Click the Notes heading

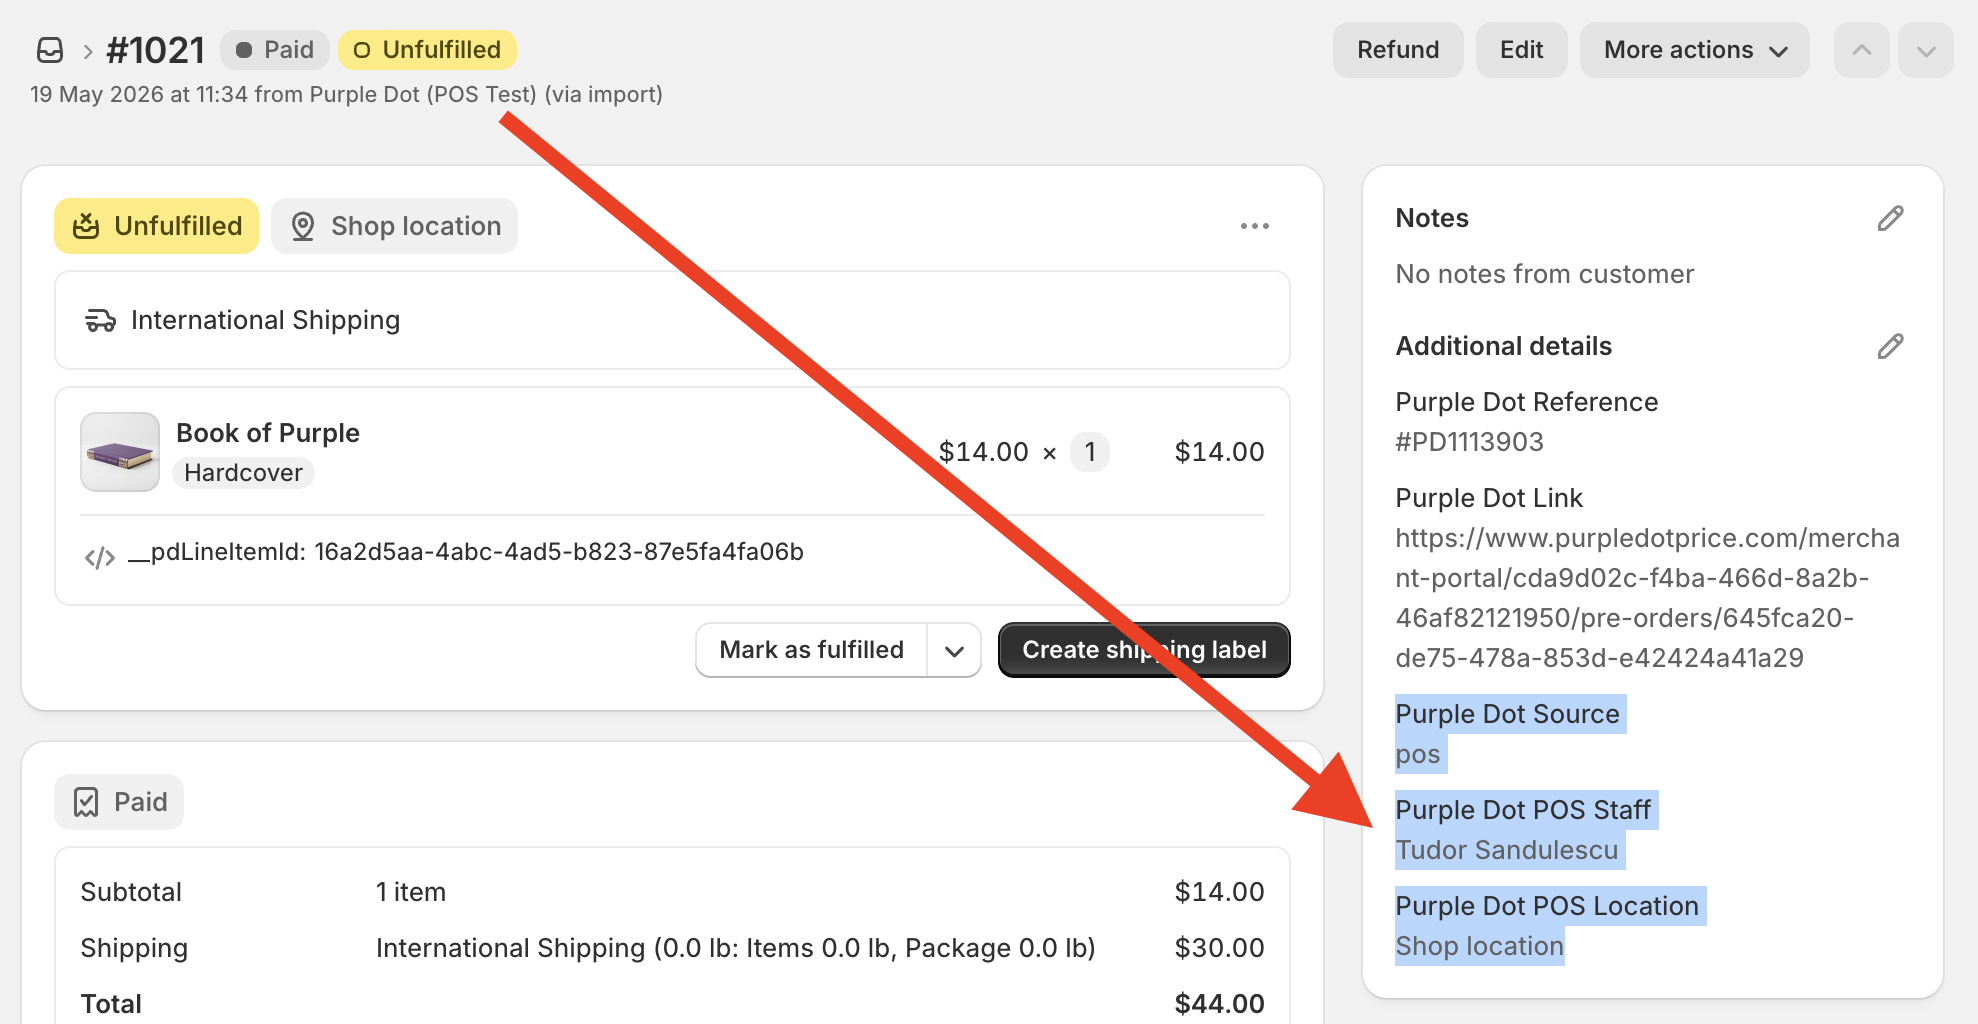tap(1432, 218)
